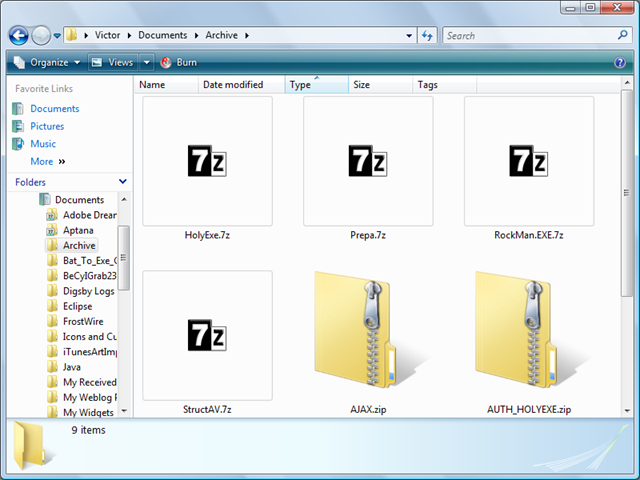Click the folder tree scrollbar thumb
This screenshot has width=640, height=480.
tap(124, 258)
